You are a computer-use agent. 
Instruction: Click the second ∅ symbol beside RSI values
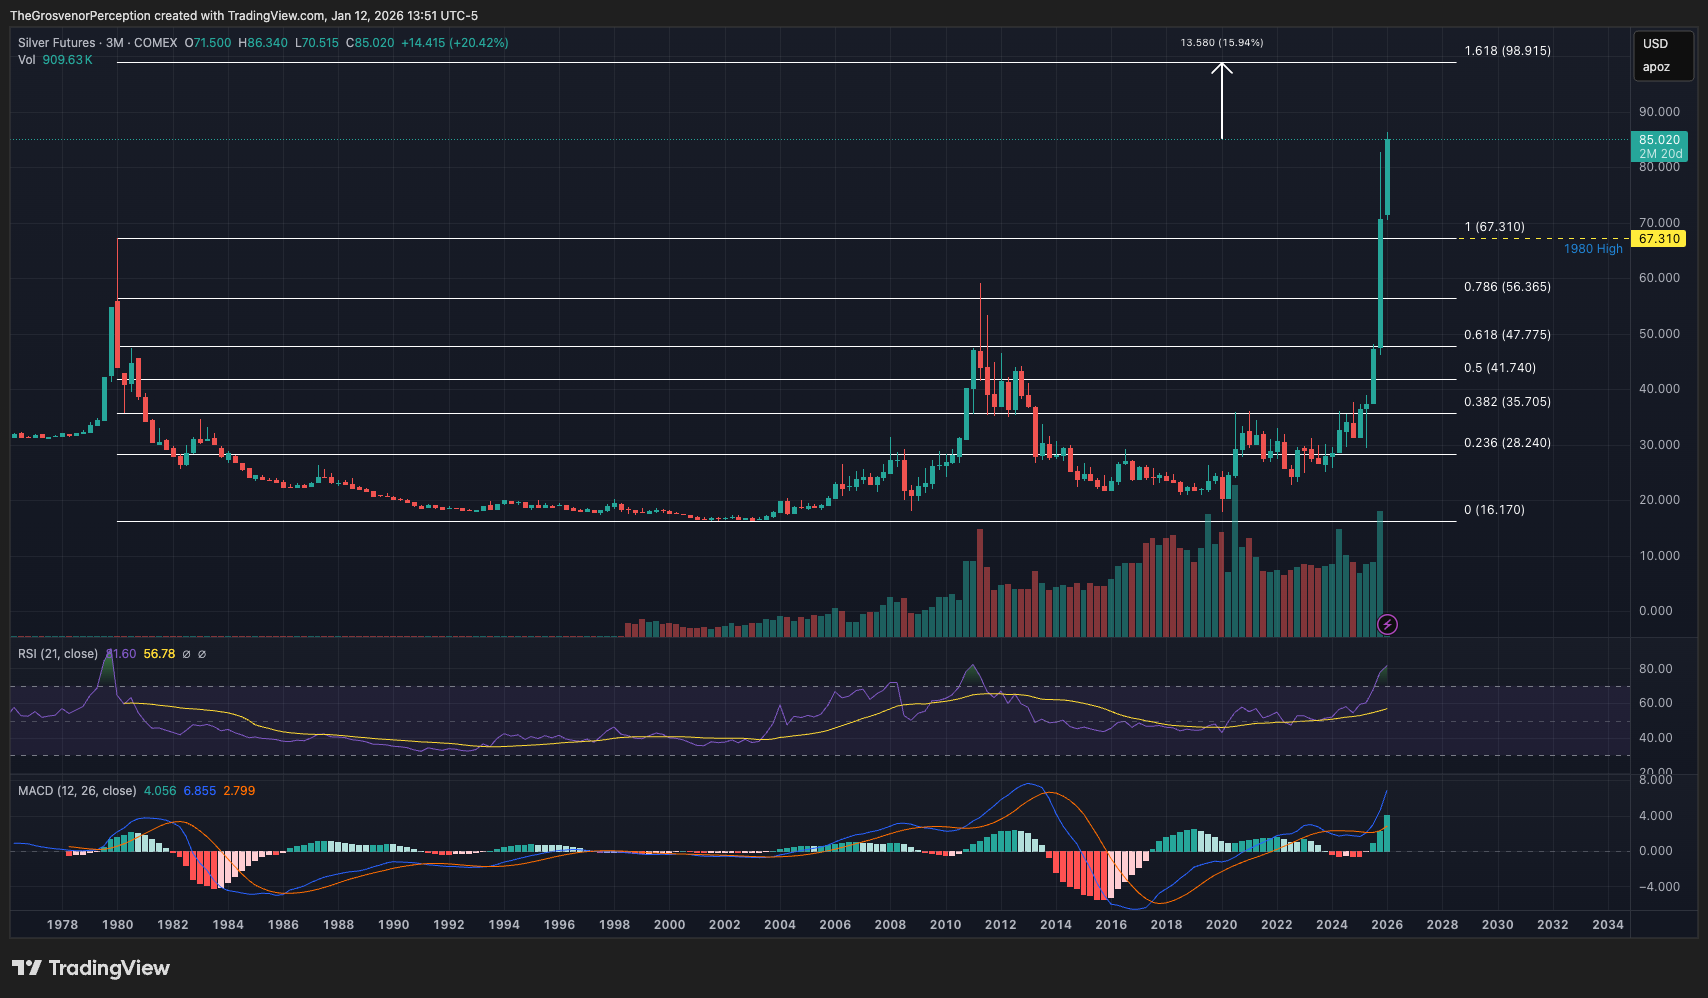coord(202,654)
